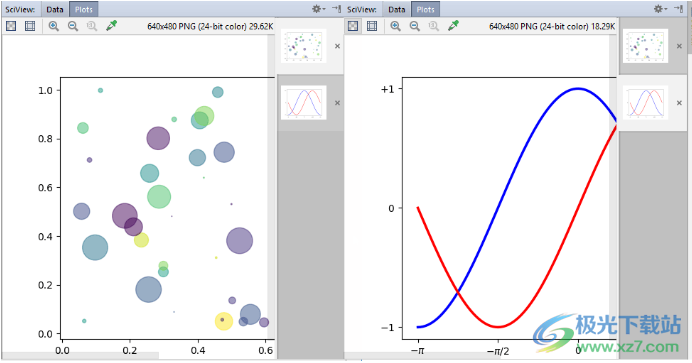Select the sine curves thumbnail in the left panel
Screen dimensions: 692x363
[x=304, y=102]
